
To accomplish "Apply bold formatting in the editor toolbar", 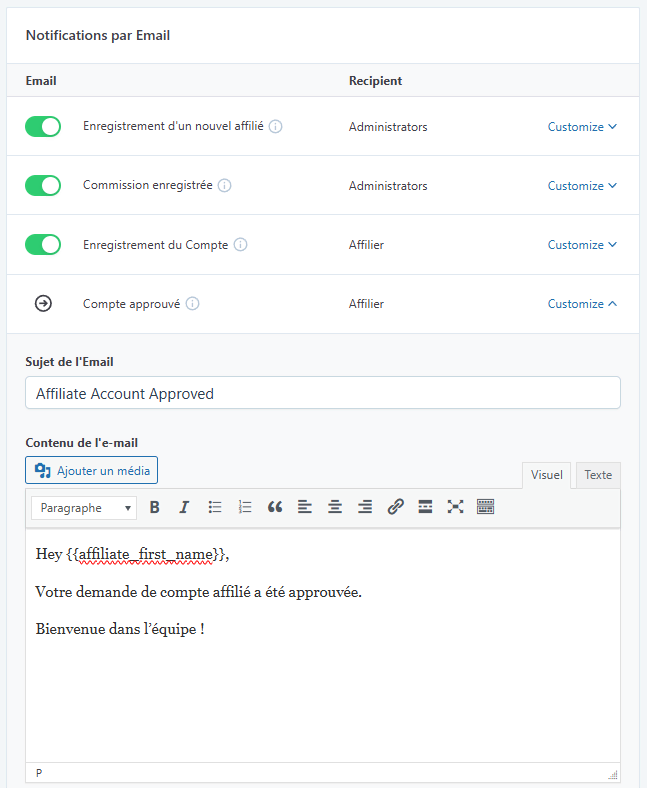I will click(x=154, y=507).
